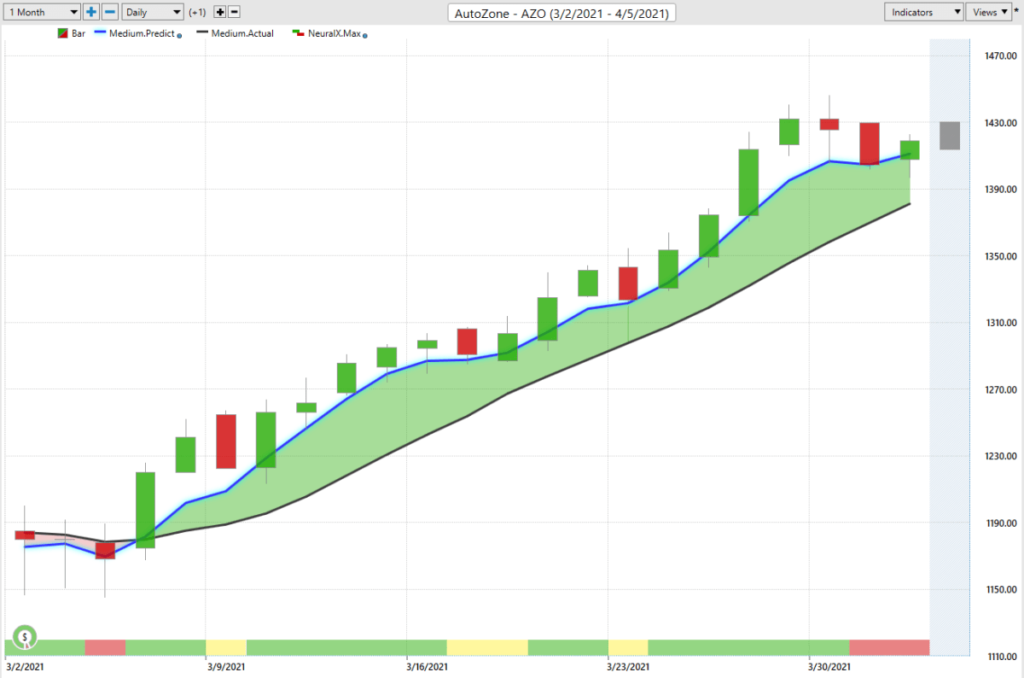Viewport: 1024px width, 678px height.
Task: Click the 3/9/2021 date axis label
Action: [x=226, y=667]
